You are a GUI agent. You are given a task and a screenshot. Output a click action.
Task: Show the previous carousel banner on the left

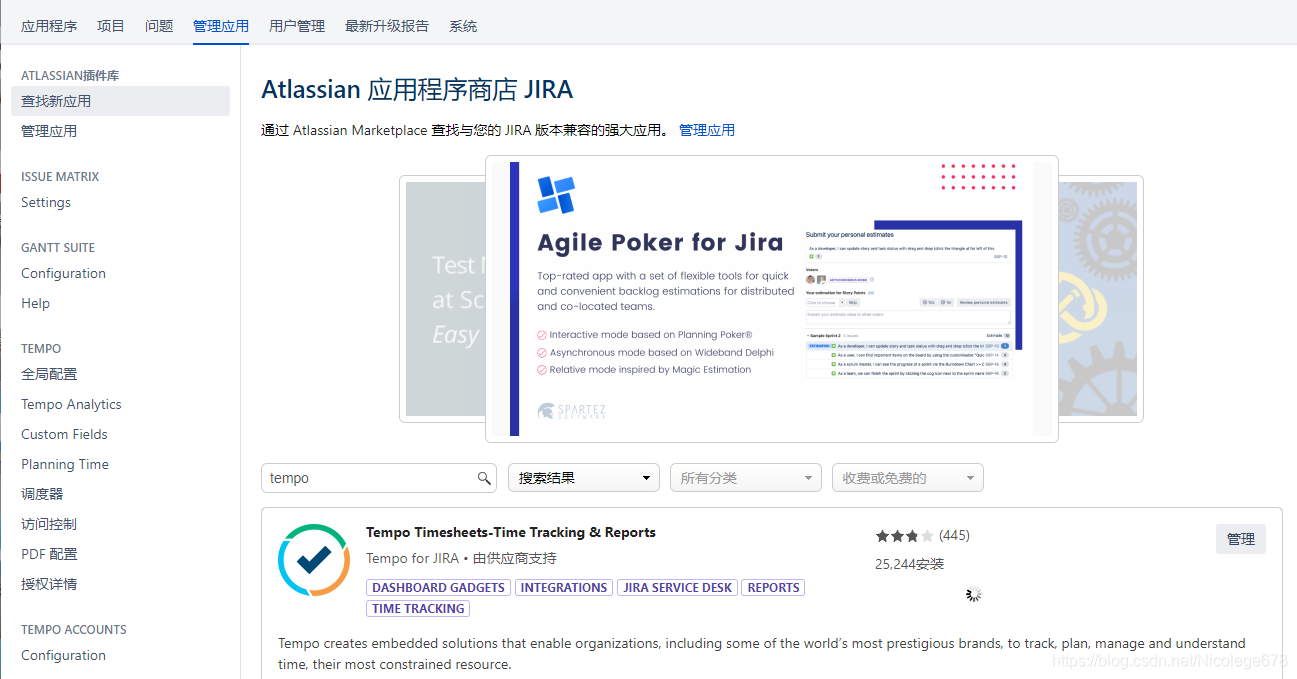tap(443, 298)
